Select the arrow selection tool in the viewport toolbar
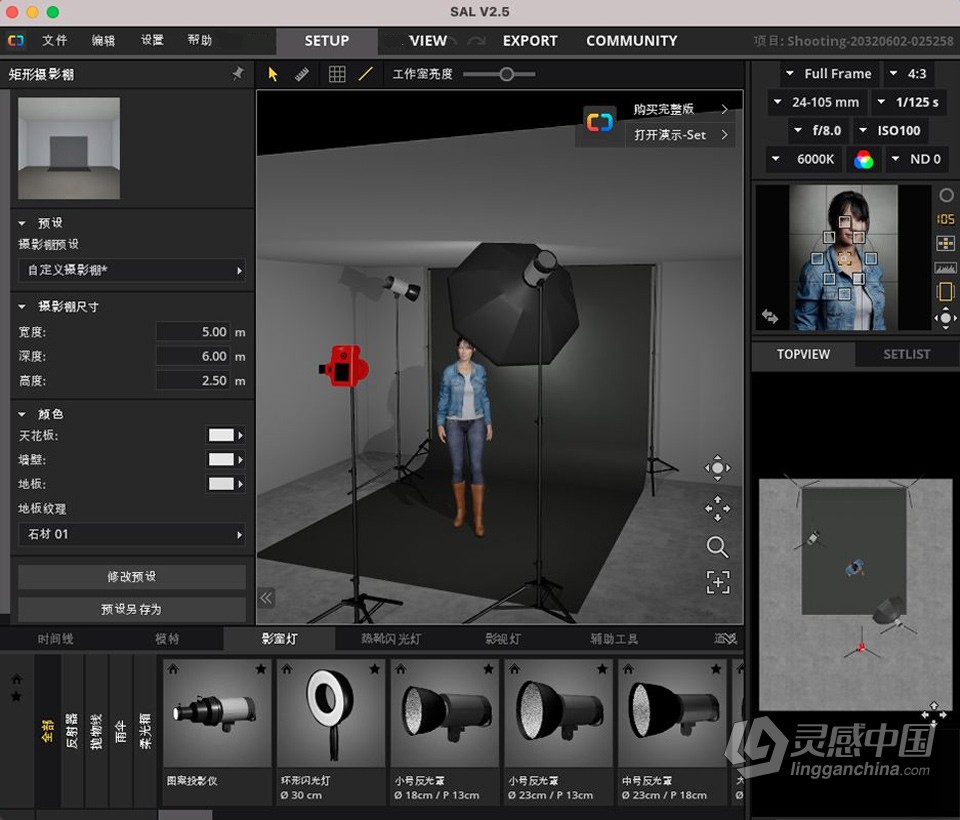Screen dimensions: 960x820 pos(271,73)
